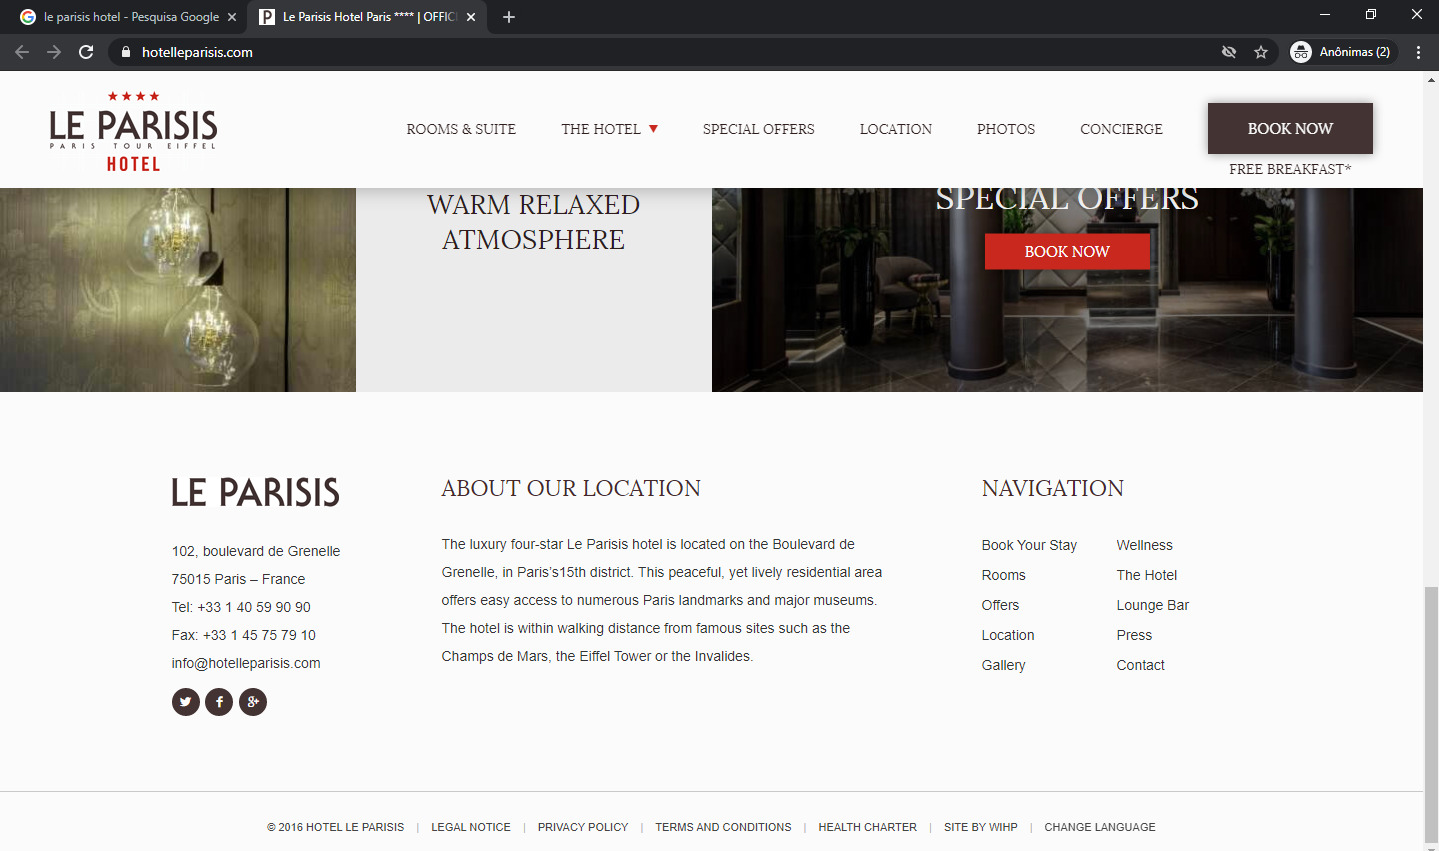
Task: Open the Lounge Bar footer link
Action: [1153, 605]
